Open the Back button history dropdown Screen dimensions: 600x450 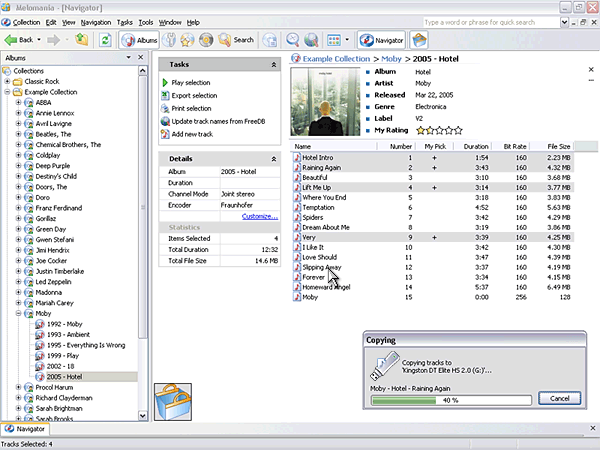[39, 40]
